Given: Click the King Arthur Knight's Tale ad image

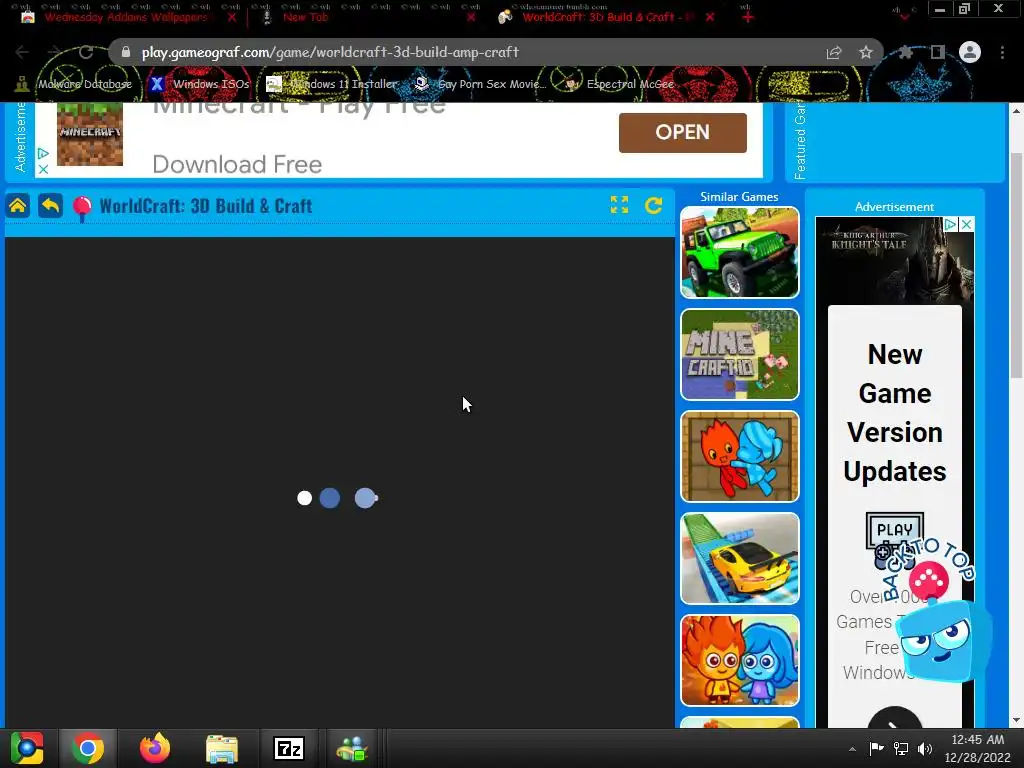Looking at the screenshot, I should [895, 260].
